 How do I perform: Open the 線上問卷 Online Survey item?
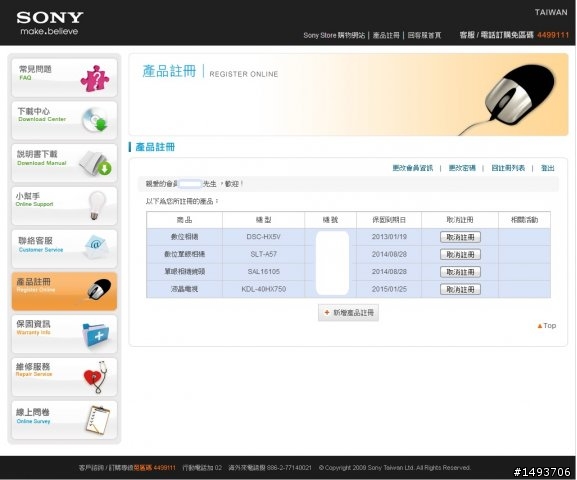point(64,419)
